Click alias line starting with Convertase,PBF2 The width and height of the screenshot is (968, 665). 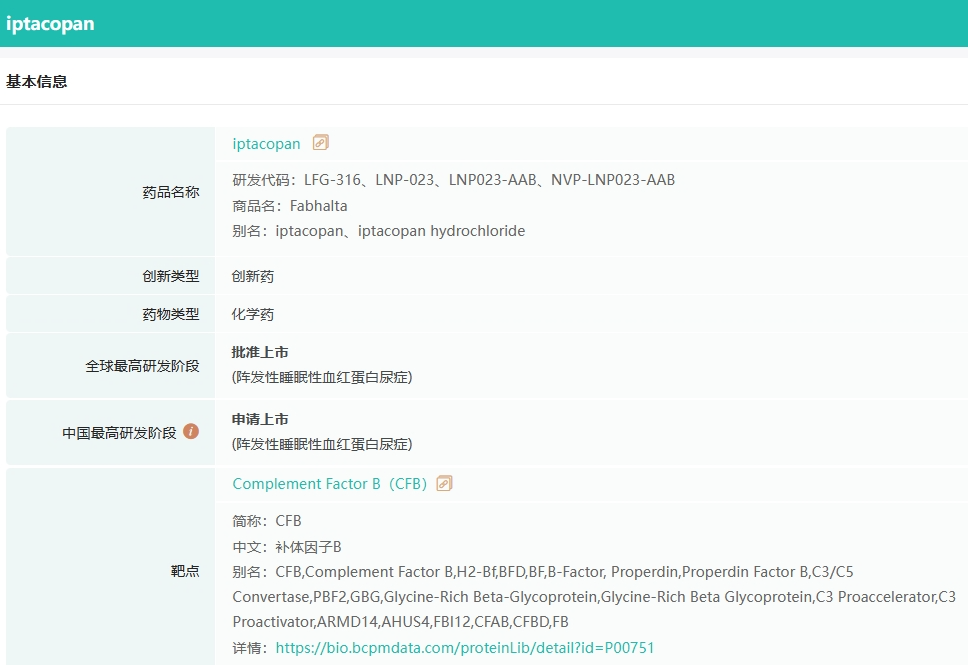[594, 597]
